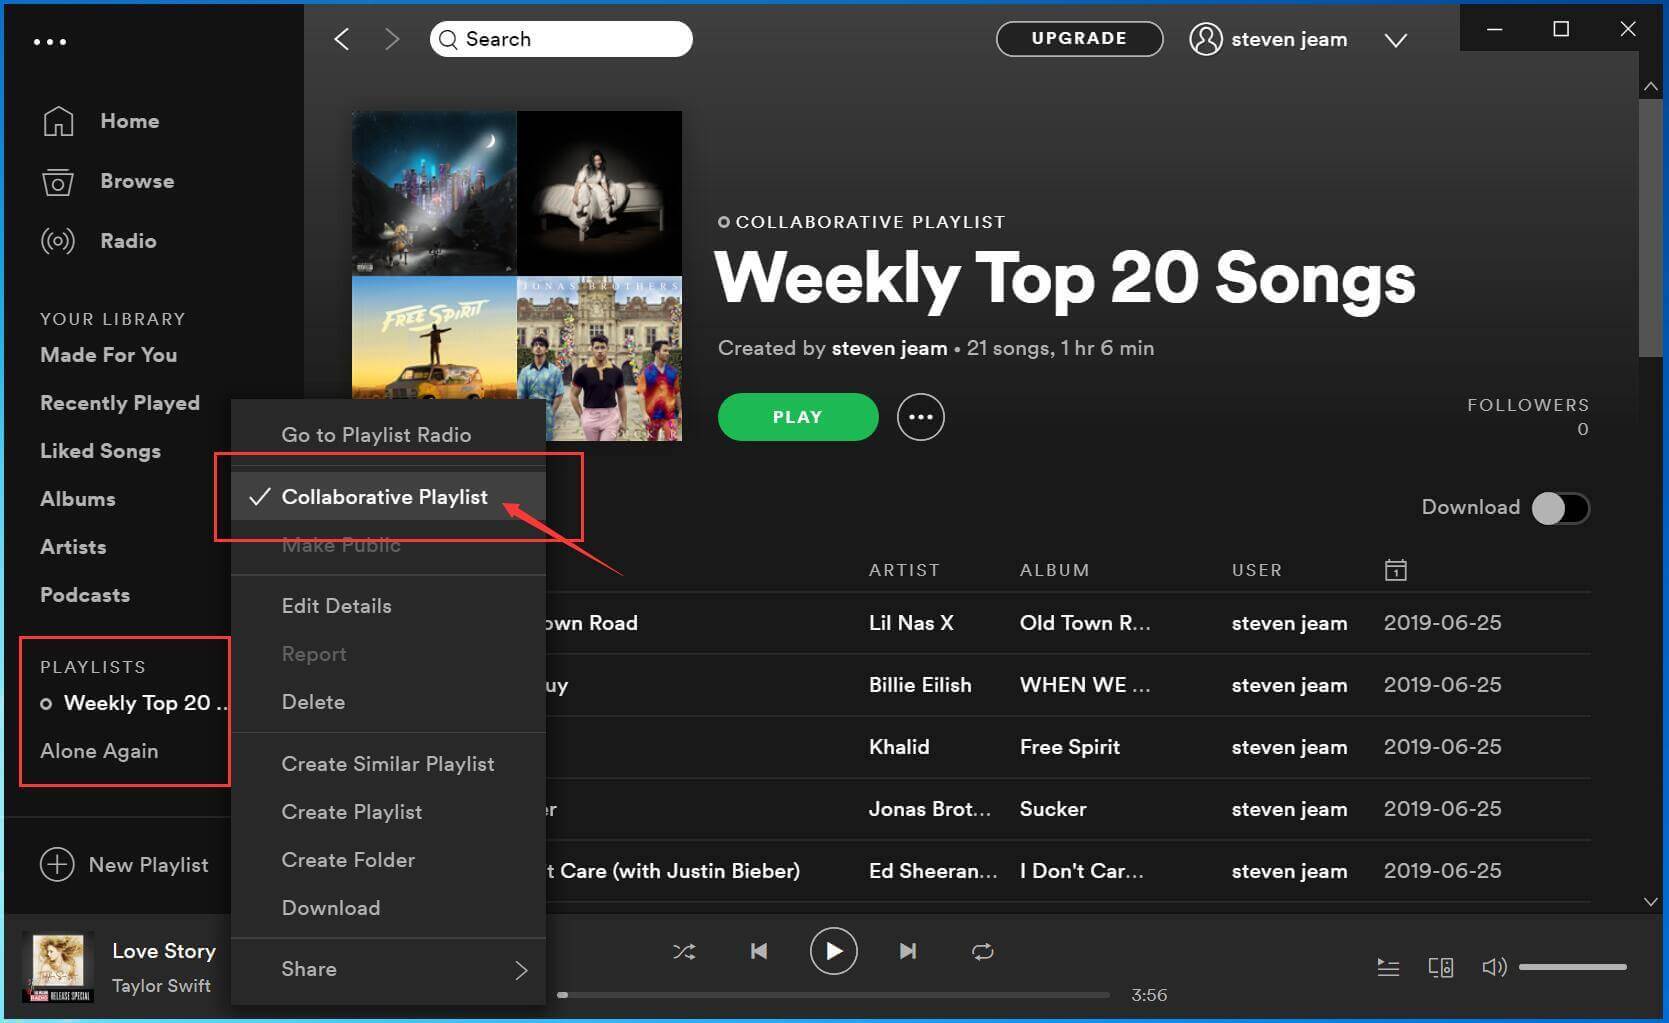
Task: Mute with the volume speaker icon
Action: [x=1494, y=967]
